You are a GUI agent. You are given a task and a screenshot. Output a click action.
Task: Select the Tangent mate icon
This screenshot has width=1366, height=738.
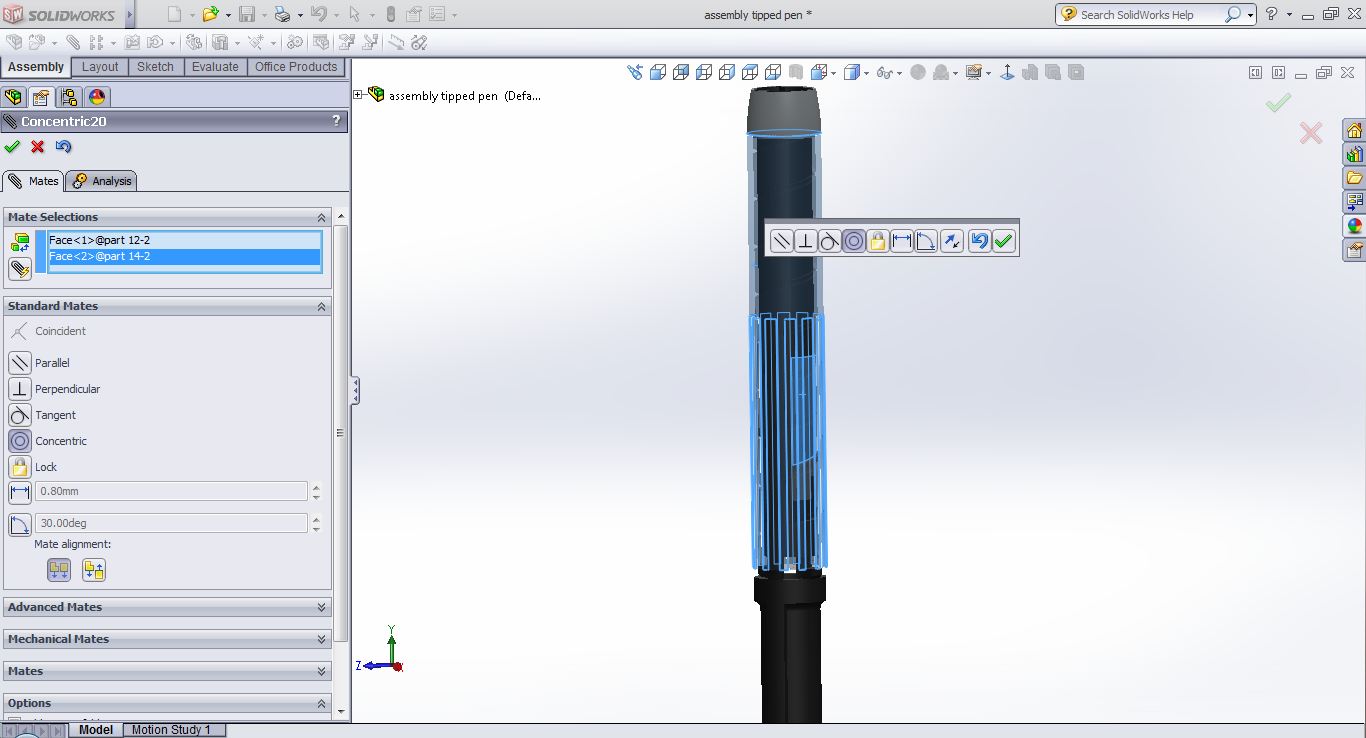(20, 415)
